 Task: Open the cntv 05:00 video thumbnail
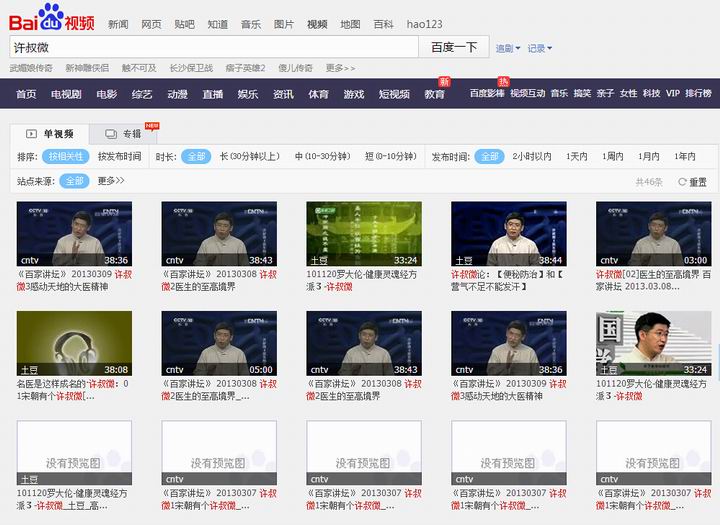point(219,343)
